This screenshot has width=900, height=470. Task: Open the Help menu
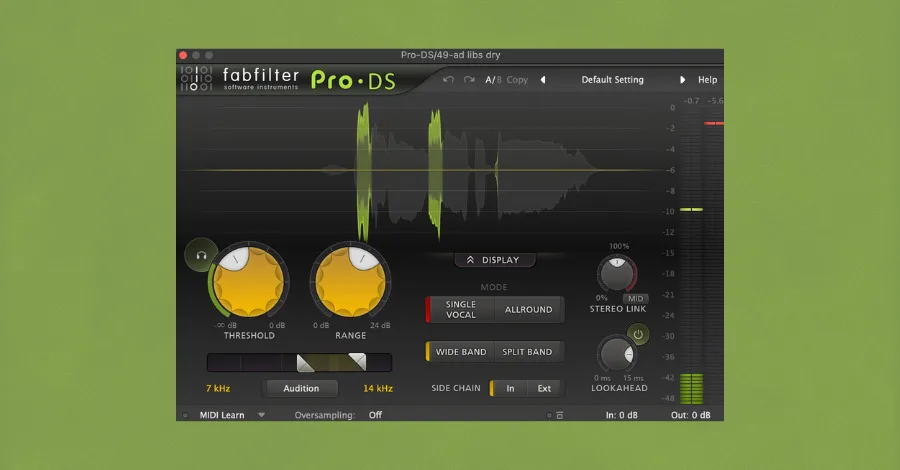(707, 80)
